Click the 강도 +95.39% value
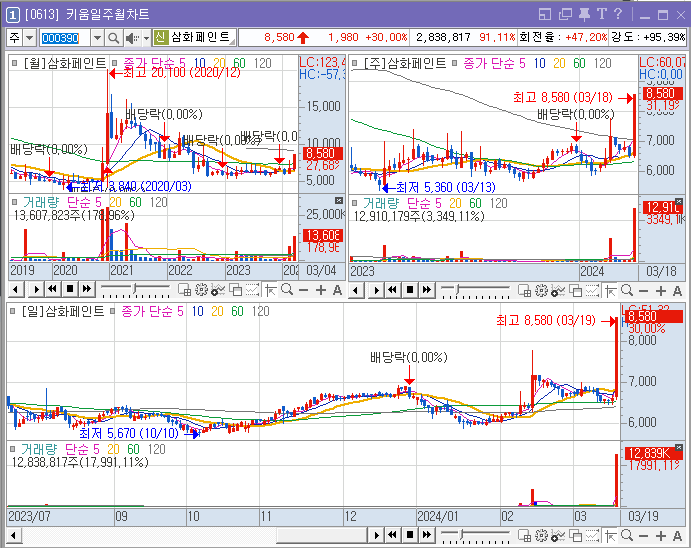The height and width of the screenshot is (548, 691). pyautogui.click(x=665, y=37)
